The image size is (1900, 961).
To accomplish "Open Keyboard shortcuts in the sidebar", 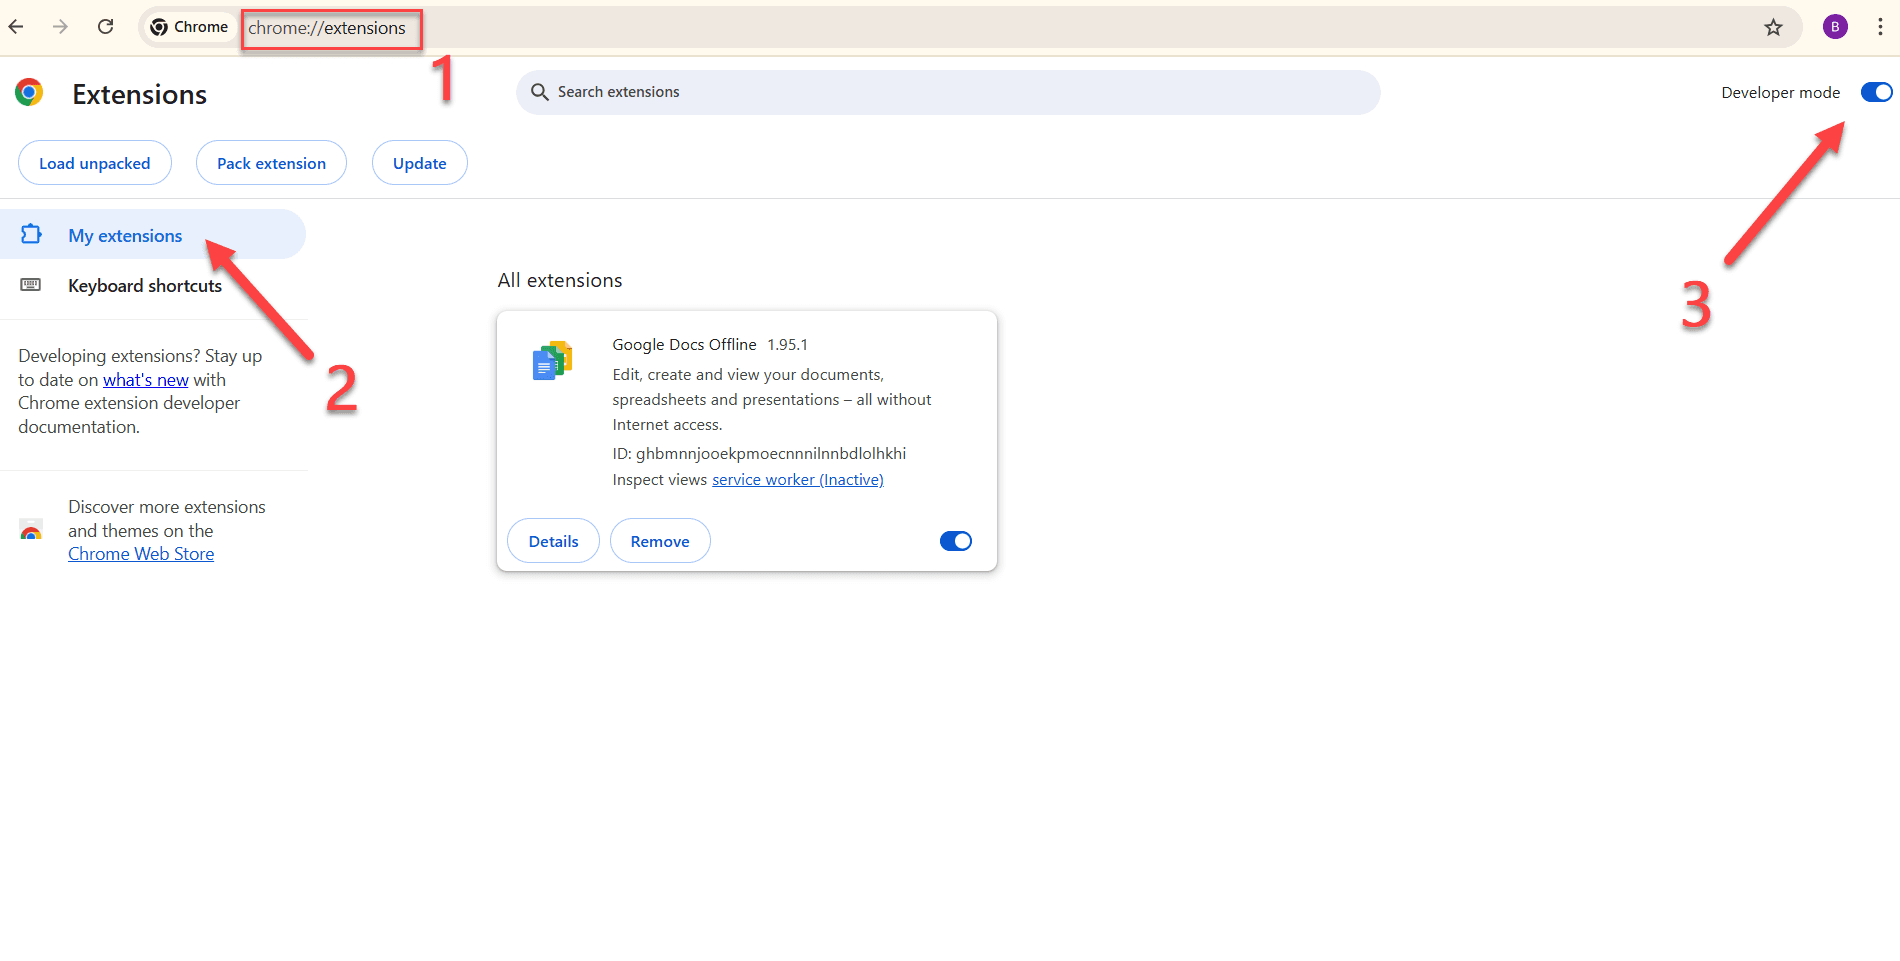I will click(x=144, y=286).
